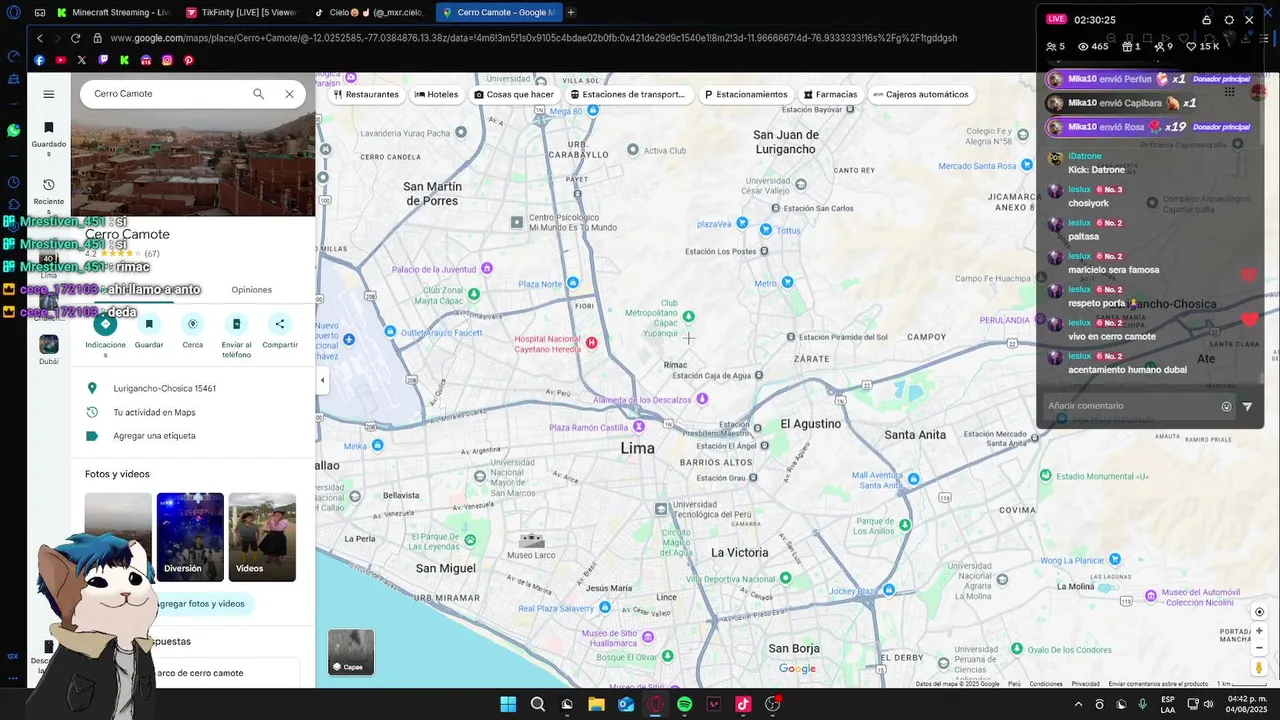The image size is (1280, 720).
Task: Switch to the Cielo TikTok tab
Action: pos(369,12)
